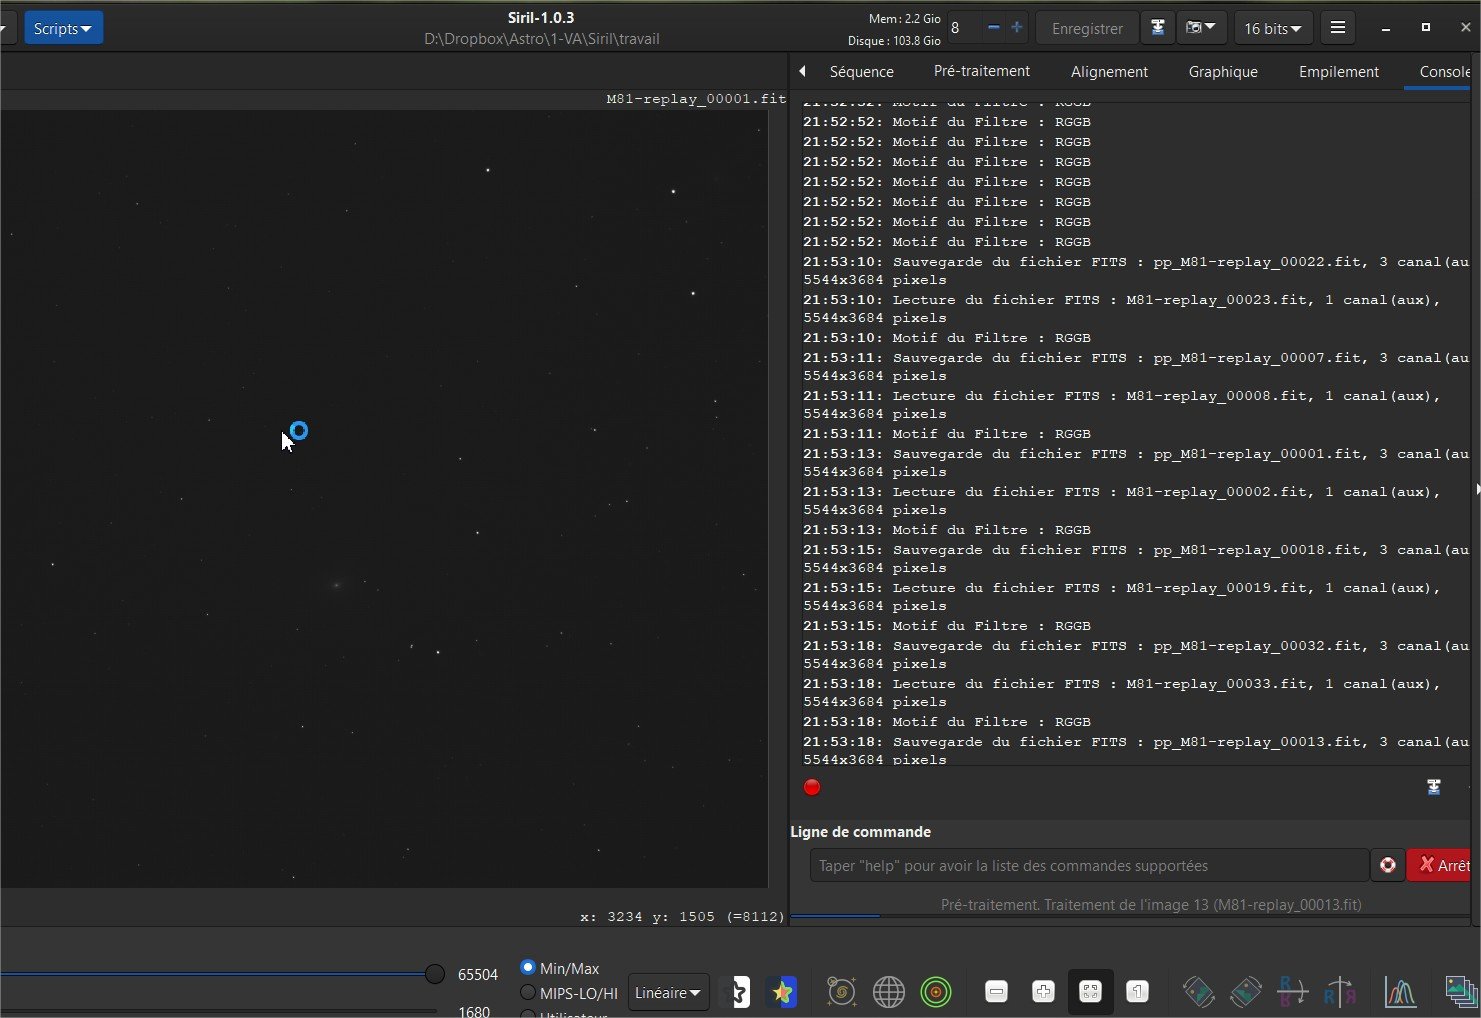This screenshot has width=1481, height=1018.
Task: Activate the photometry target icon
Action: tap(936, 992)
